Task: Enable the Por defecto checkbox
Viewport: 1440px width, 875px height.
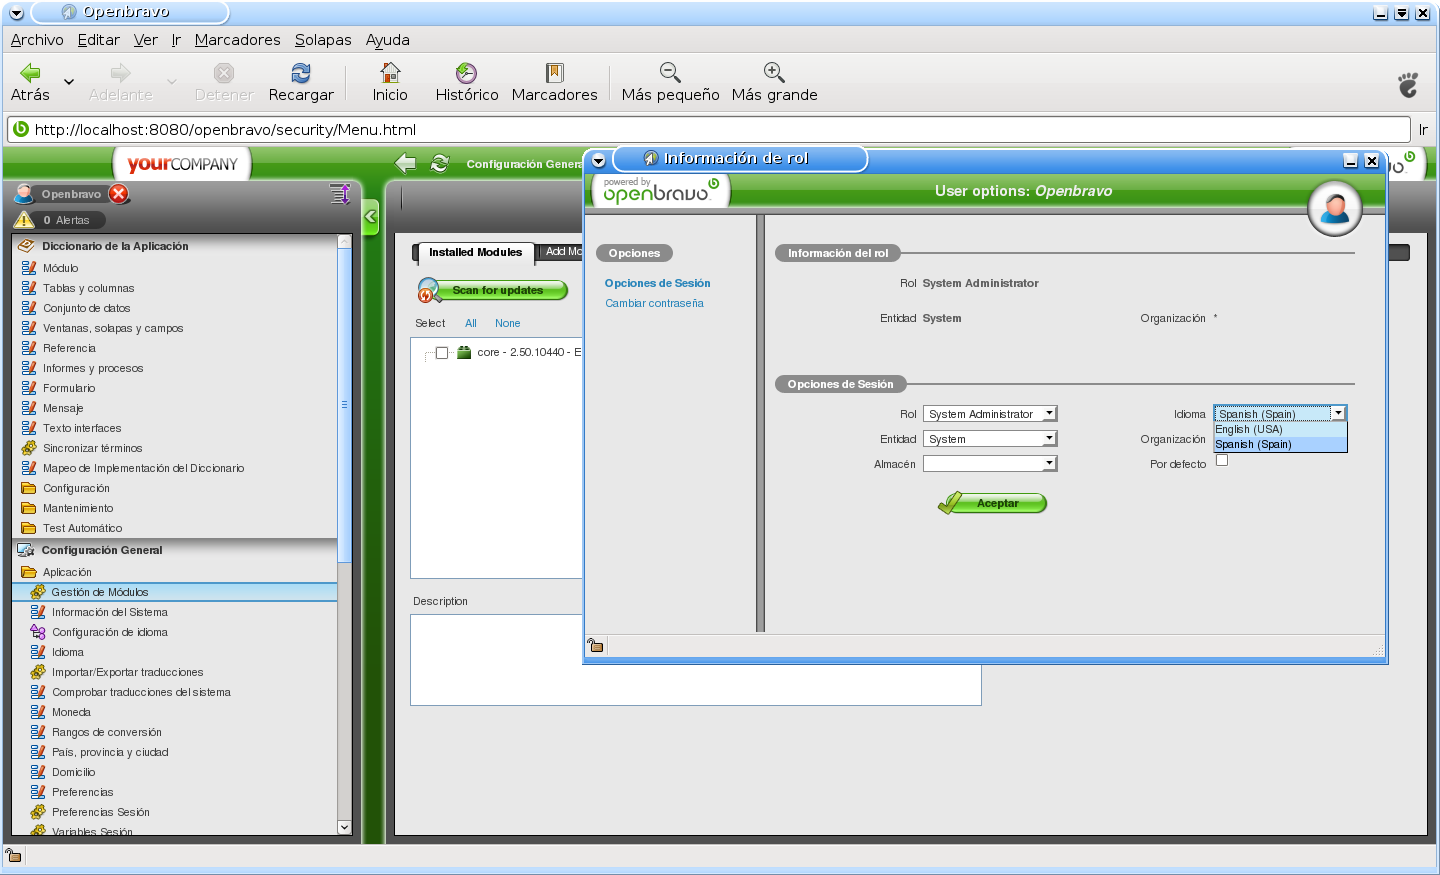Action: coord(1221,460)
